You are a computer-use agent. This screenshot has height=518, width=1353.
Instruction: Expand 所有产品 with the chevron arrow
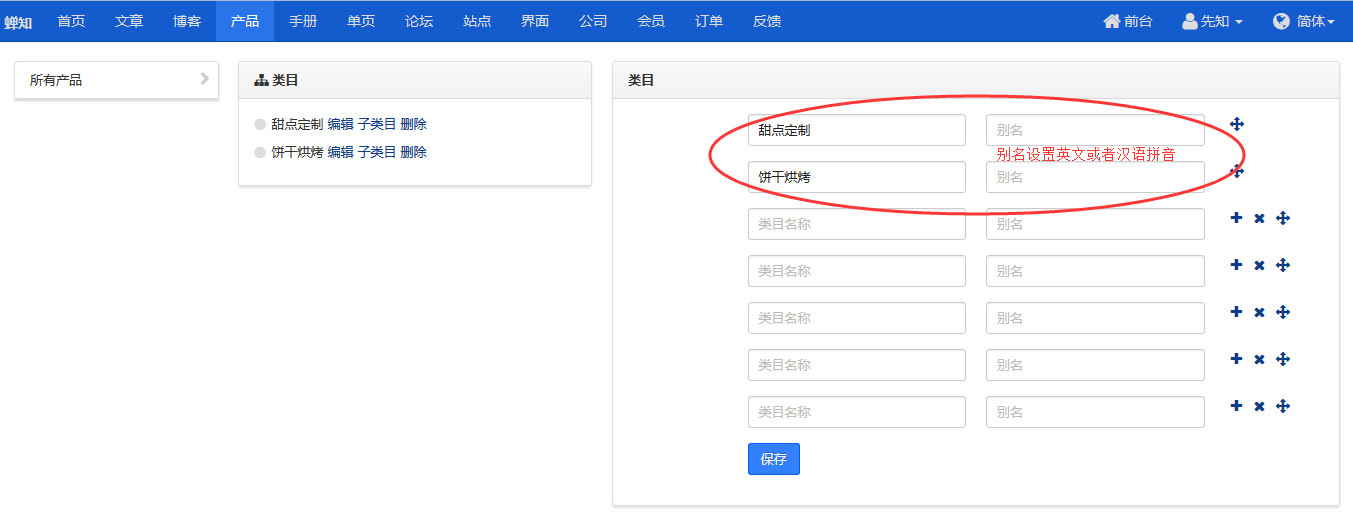204,79
